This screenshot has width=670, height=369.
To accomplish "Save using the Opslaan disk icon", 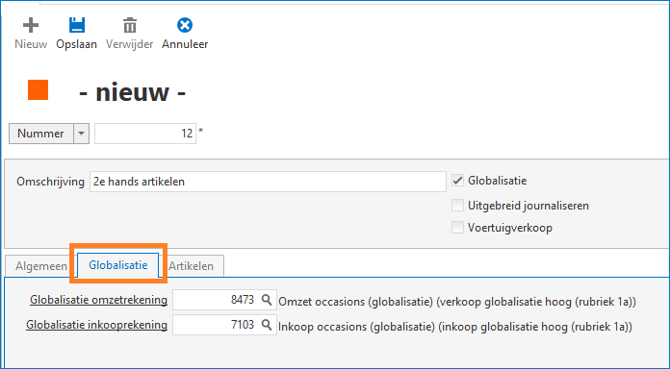I will (77, 26).
